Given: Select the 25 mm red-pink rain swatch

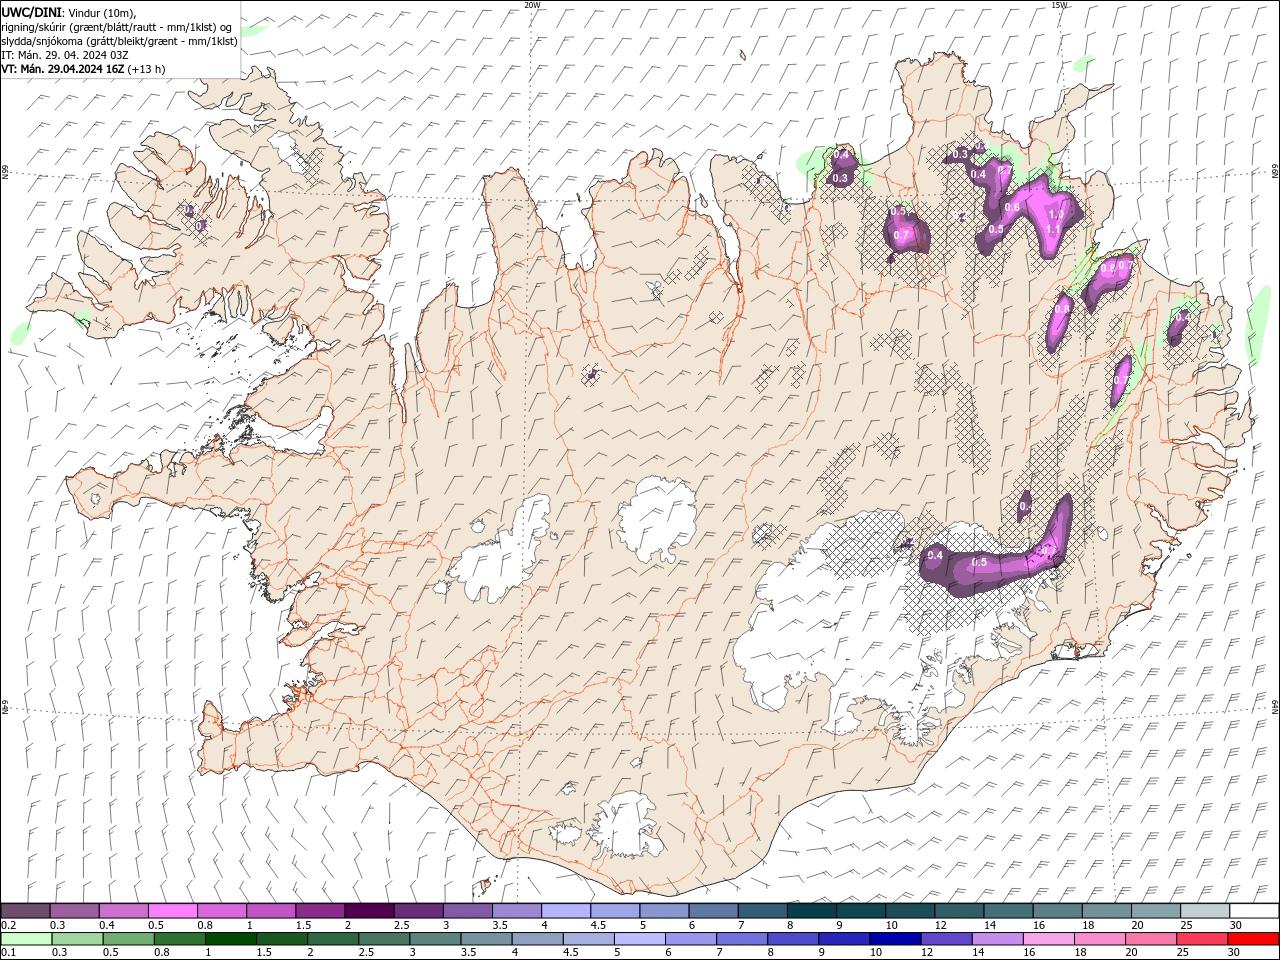Looking at the screenshot, I should [x=1200, y=939].
